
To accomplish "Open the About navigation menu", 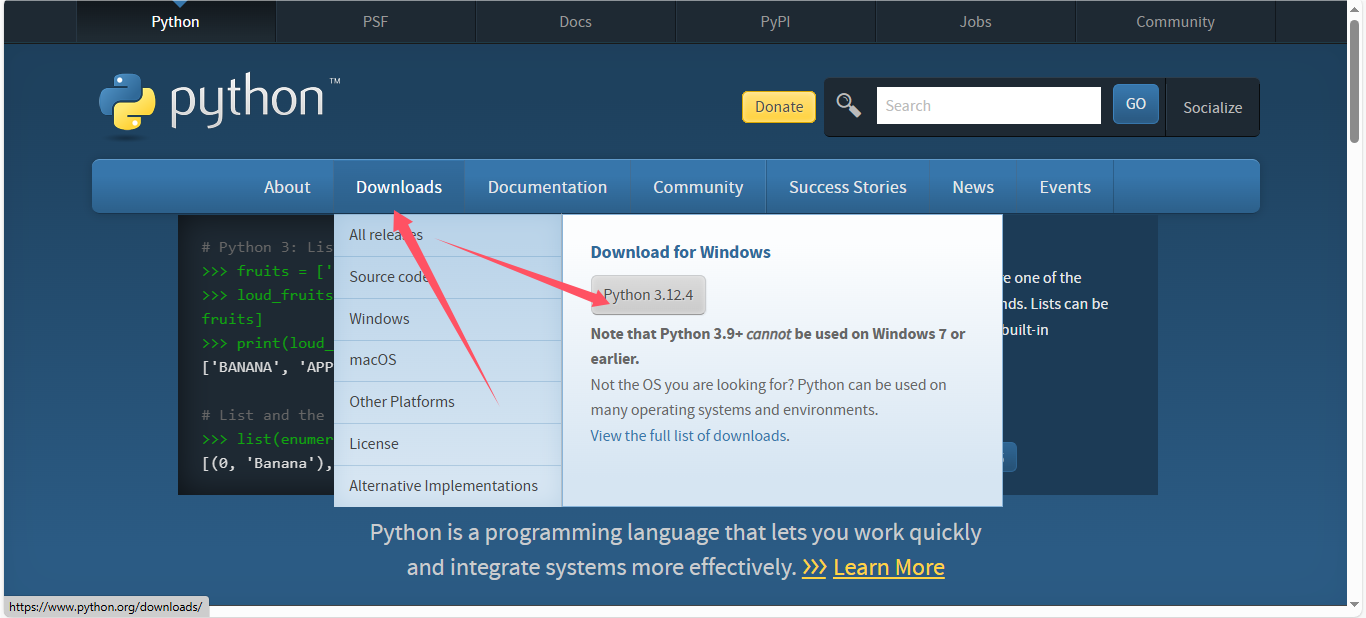I will point(287,187).
